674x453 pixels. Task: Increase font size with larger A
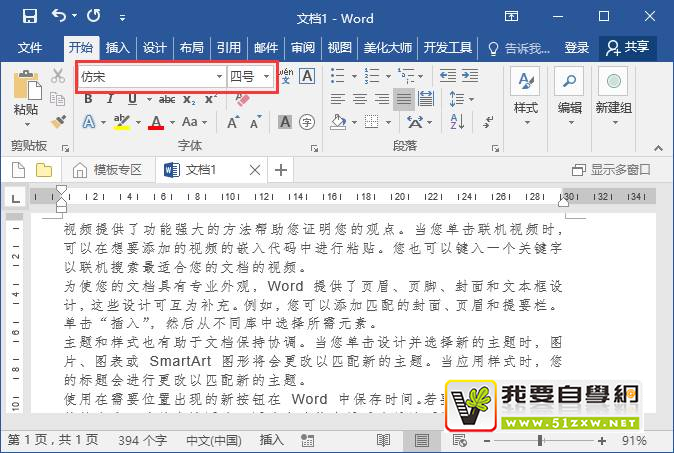click(x=233, y=122)
